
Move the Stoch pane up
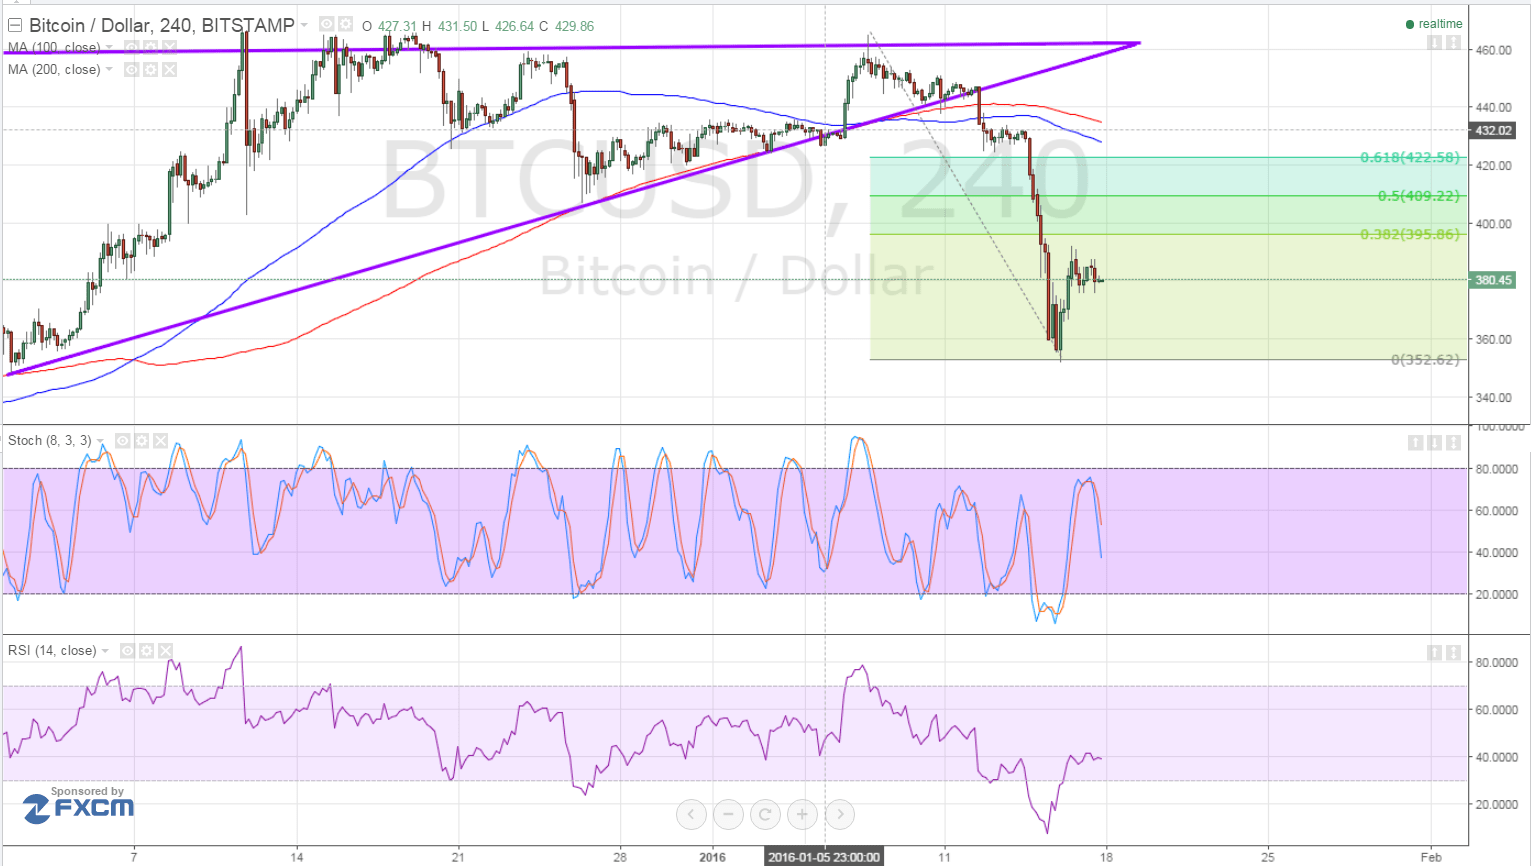pyautogui.click(x=1415, y=442)
